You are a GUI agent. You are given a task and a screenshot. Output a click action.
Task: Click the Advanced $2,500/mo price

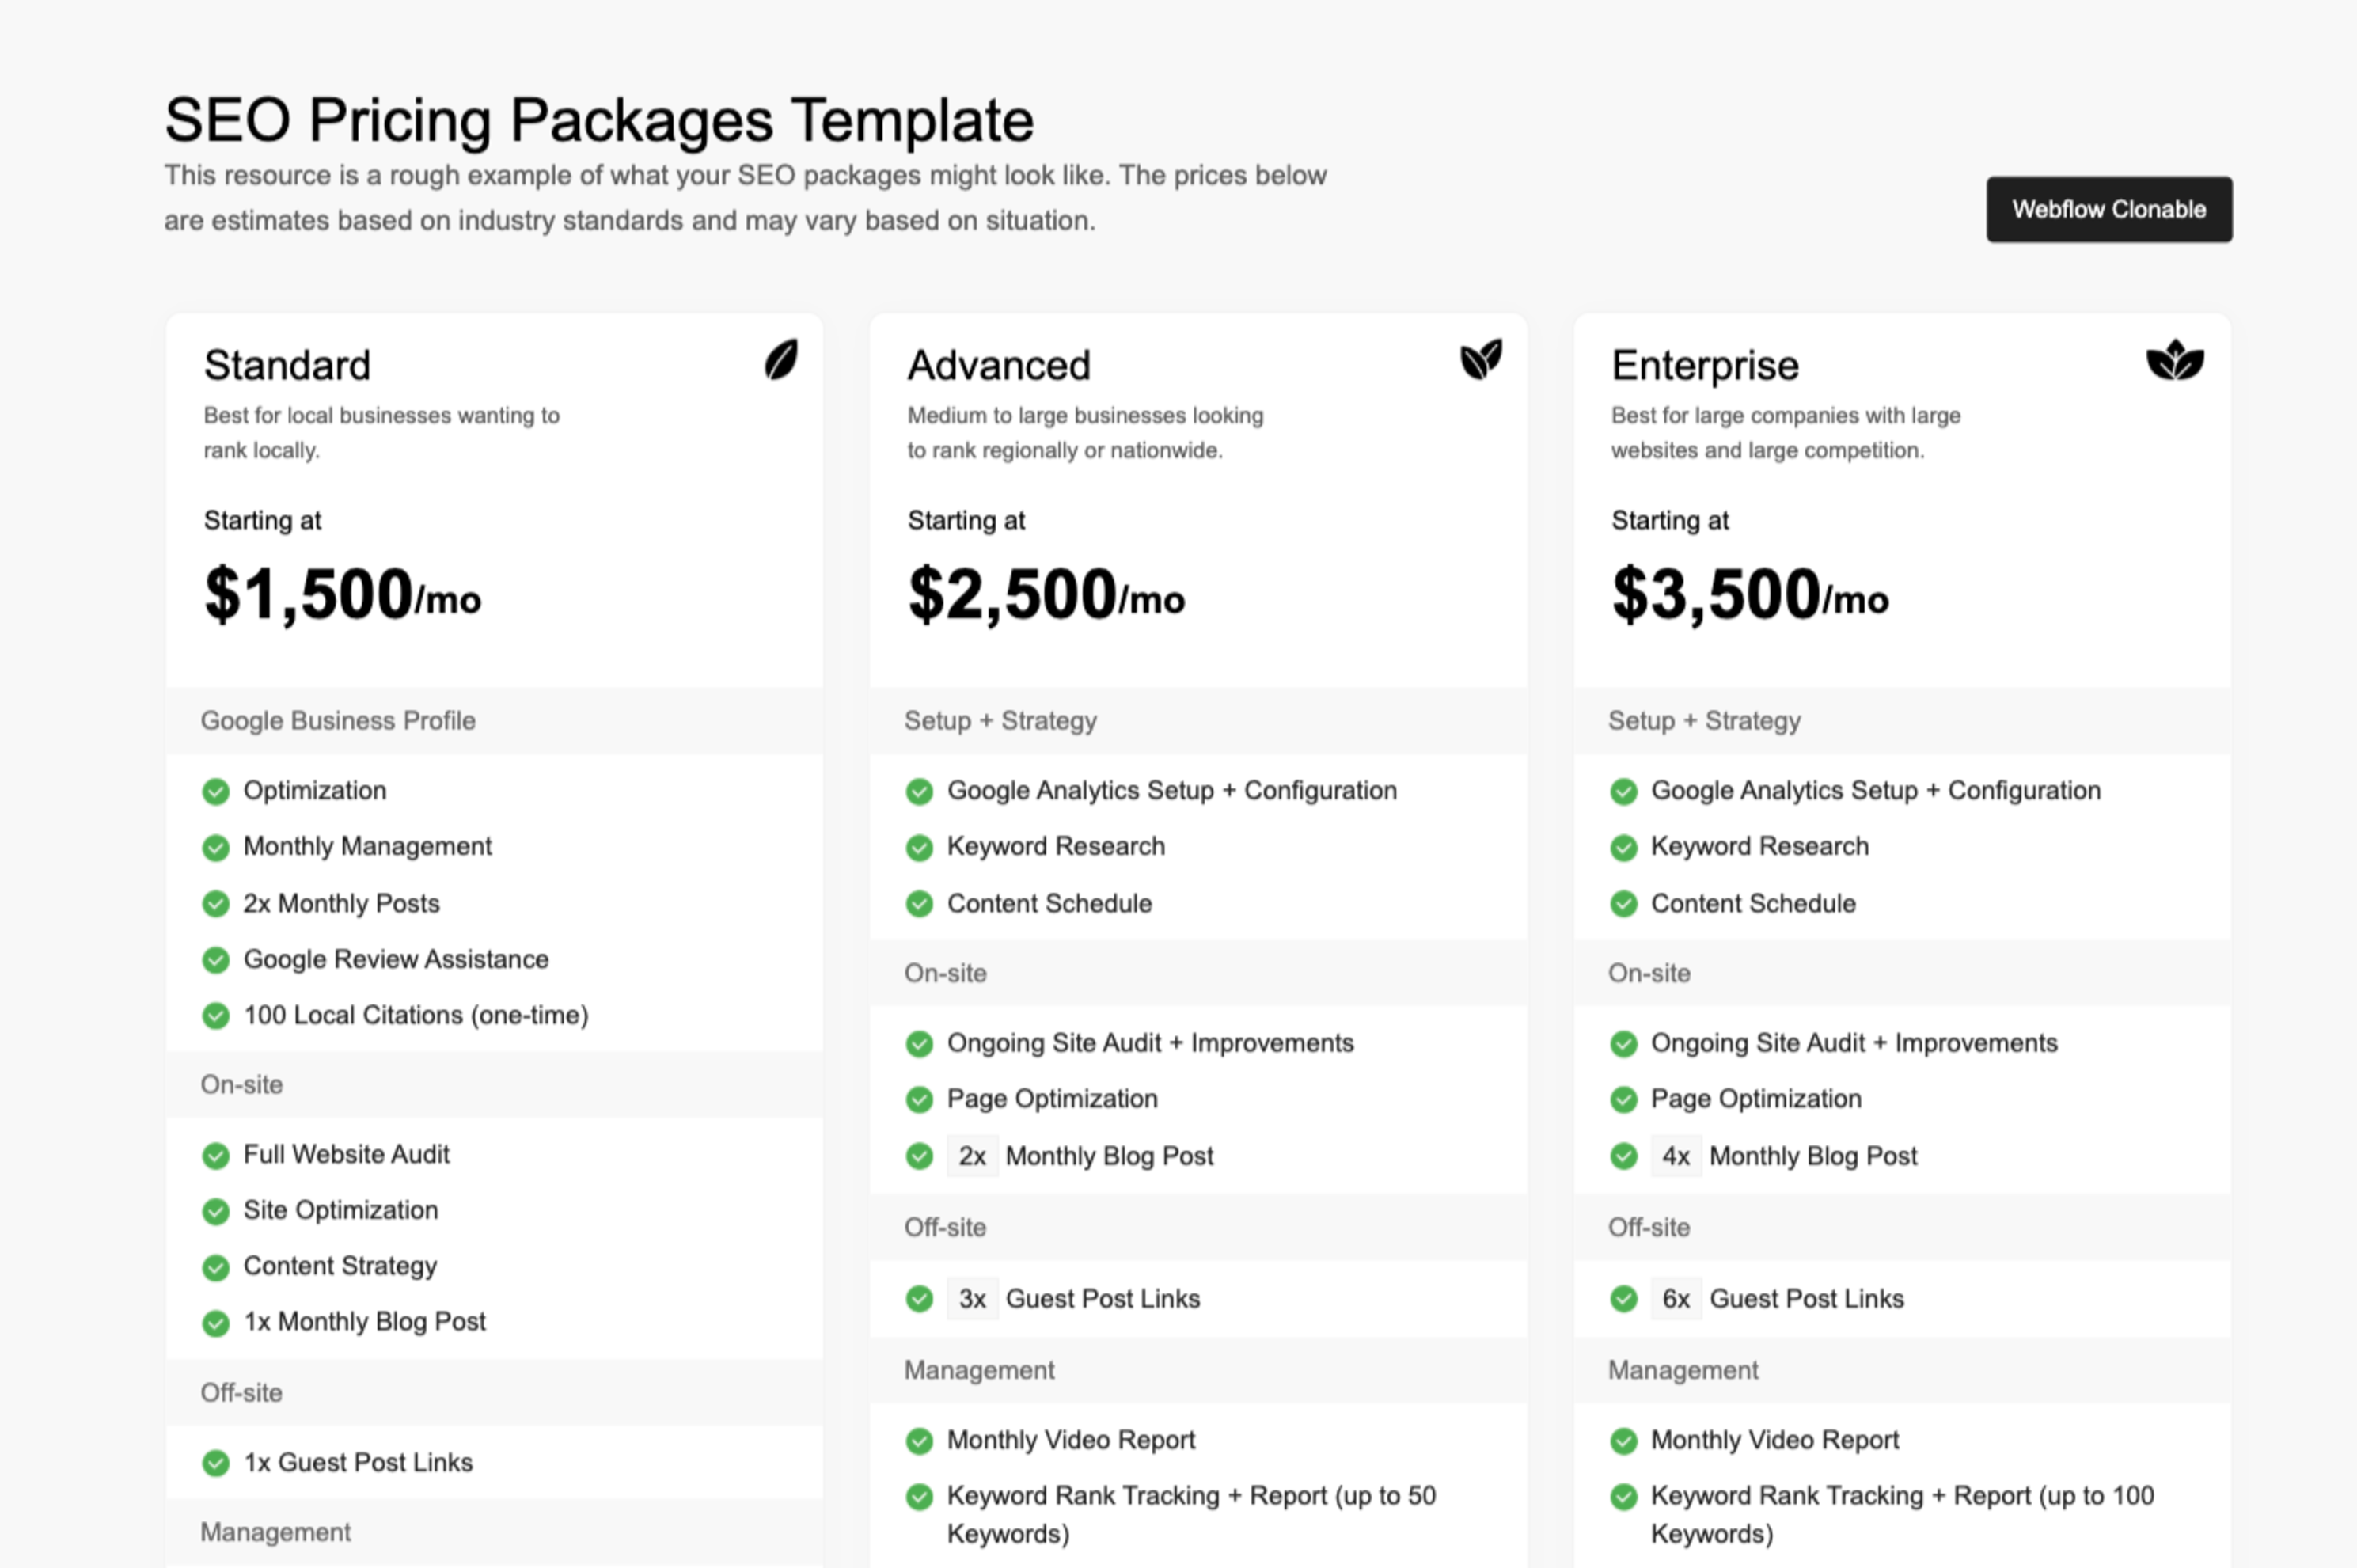(1046, 595)
